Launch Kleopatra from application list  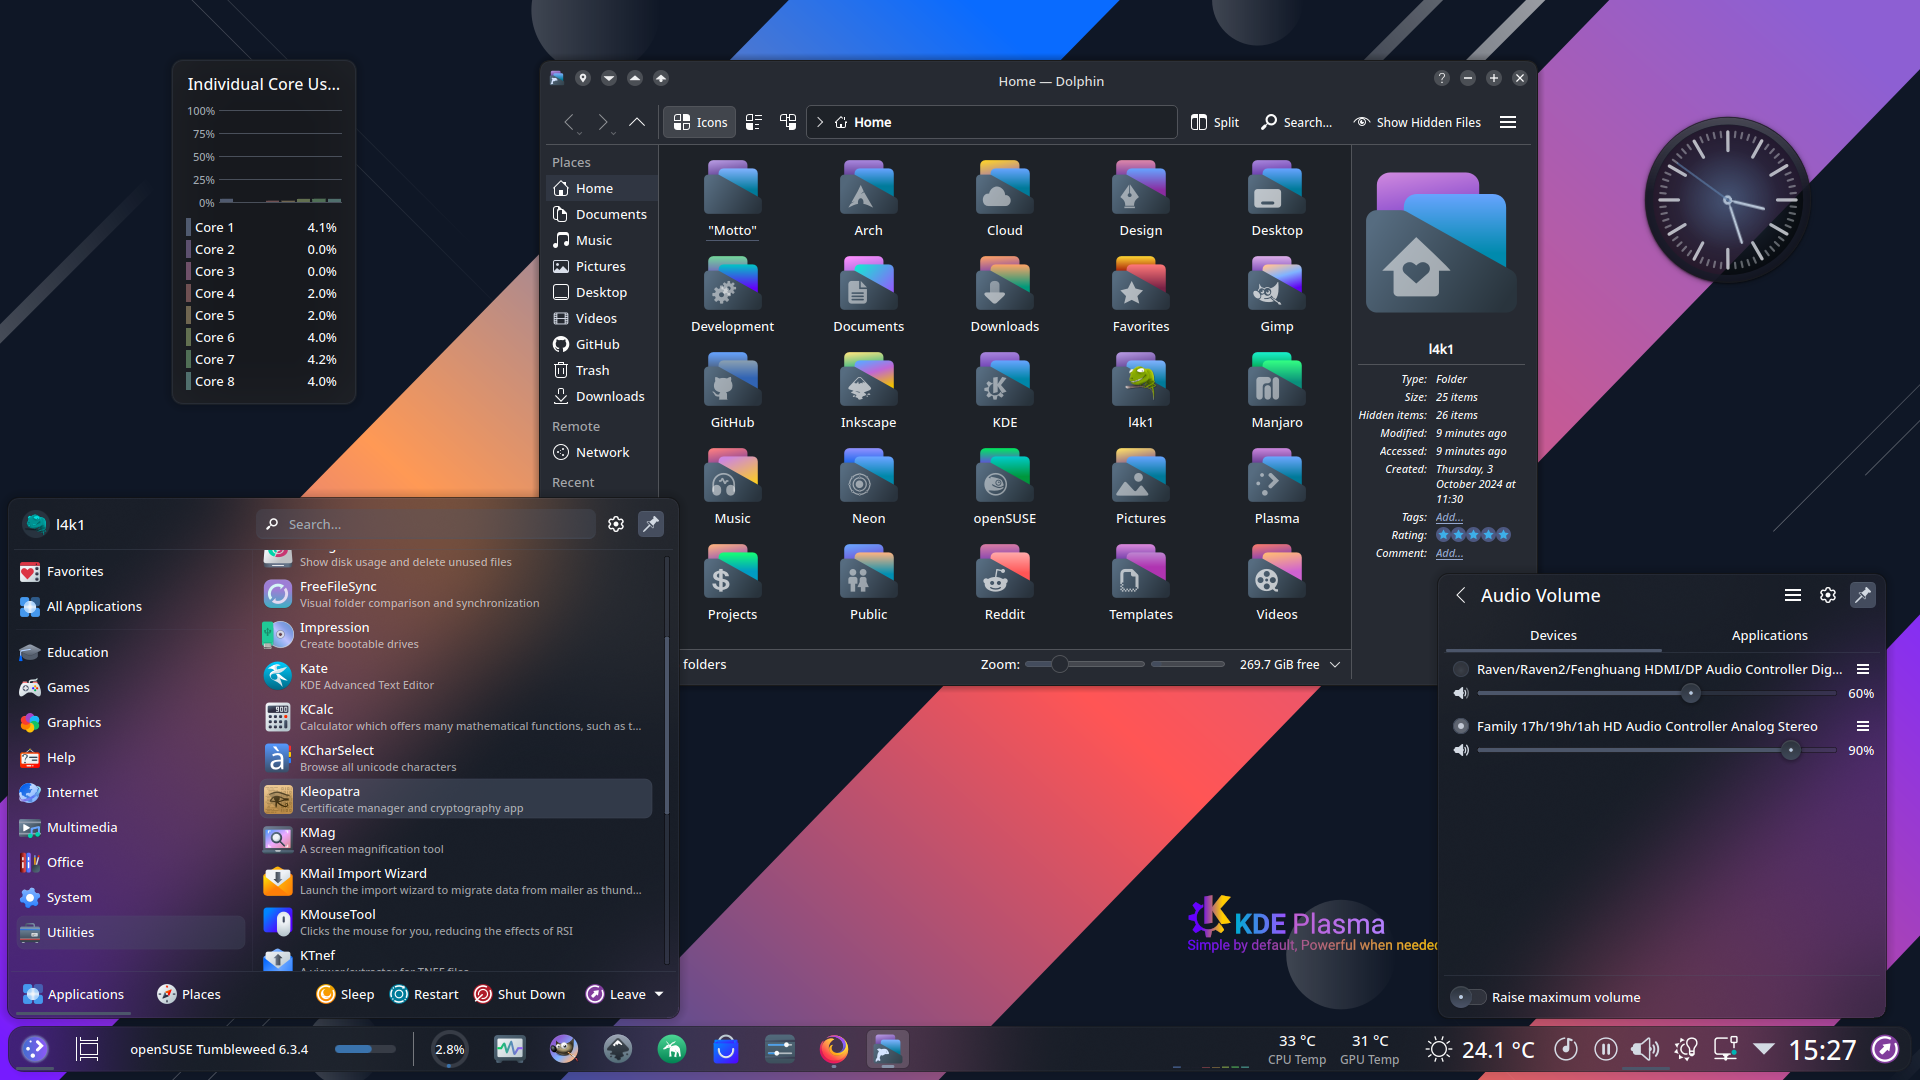(456, 799)
